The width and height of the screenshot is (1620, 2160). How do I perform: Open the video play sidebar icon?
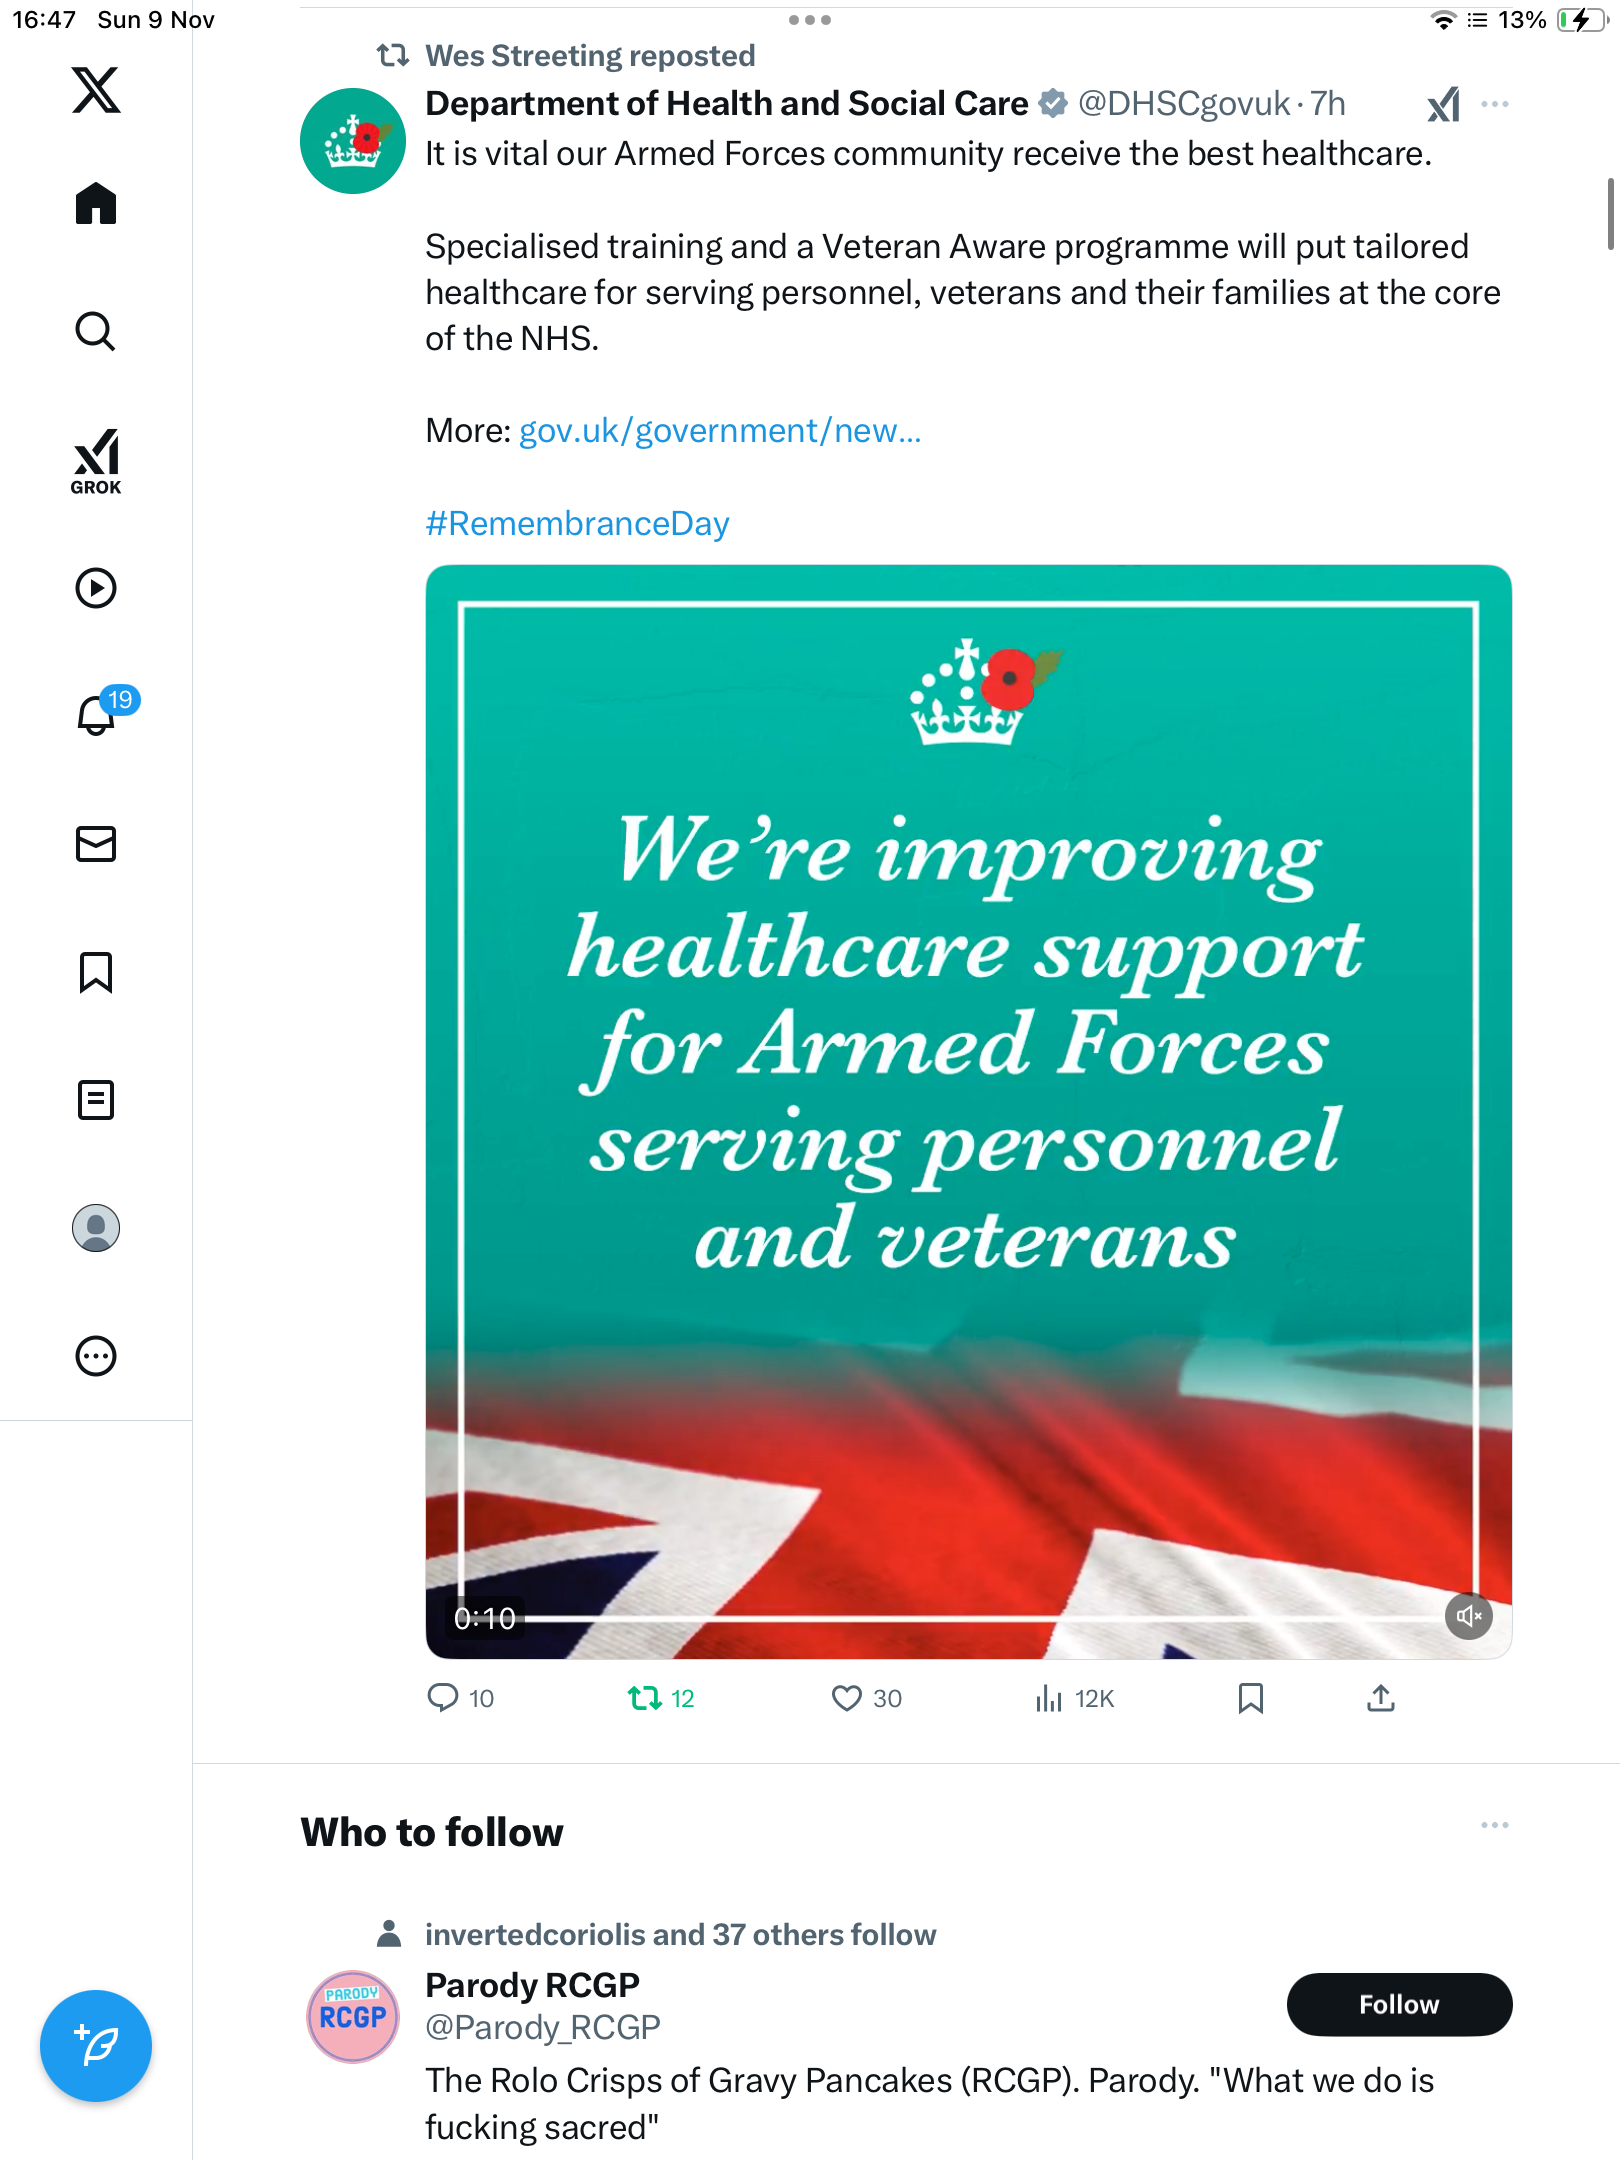pos(96,588)
